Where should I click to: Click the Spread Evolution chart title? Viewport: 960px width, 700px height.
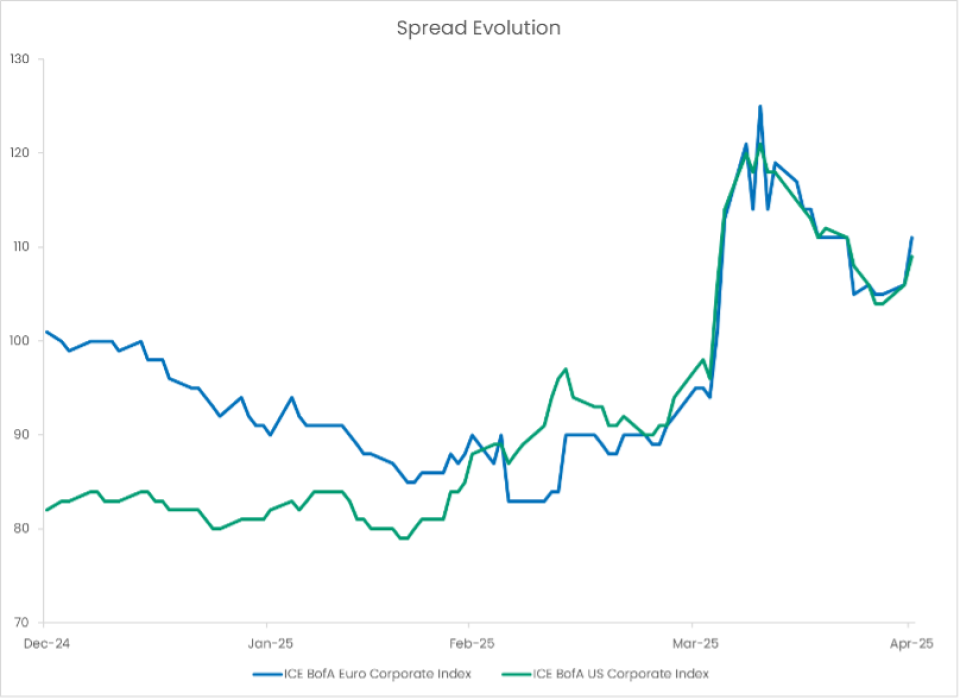pyautogui.click(x=478, y=28)
